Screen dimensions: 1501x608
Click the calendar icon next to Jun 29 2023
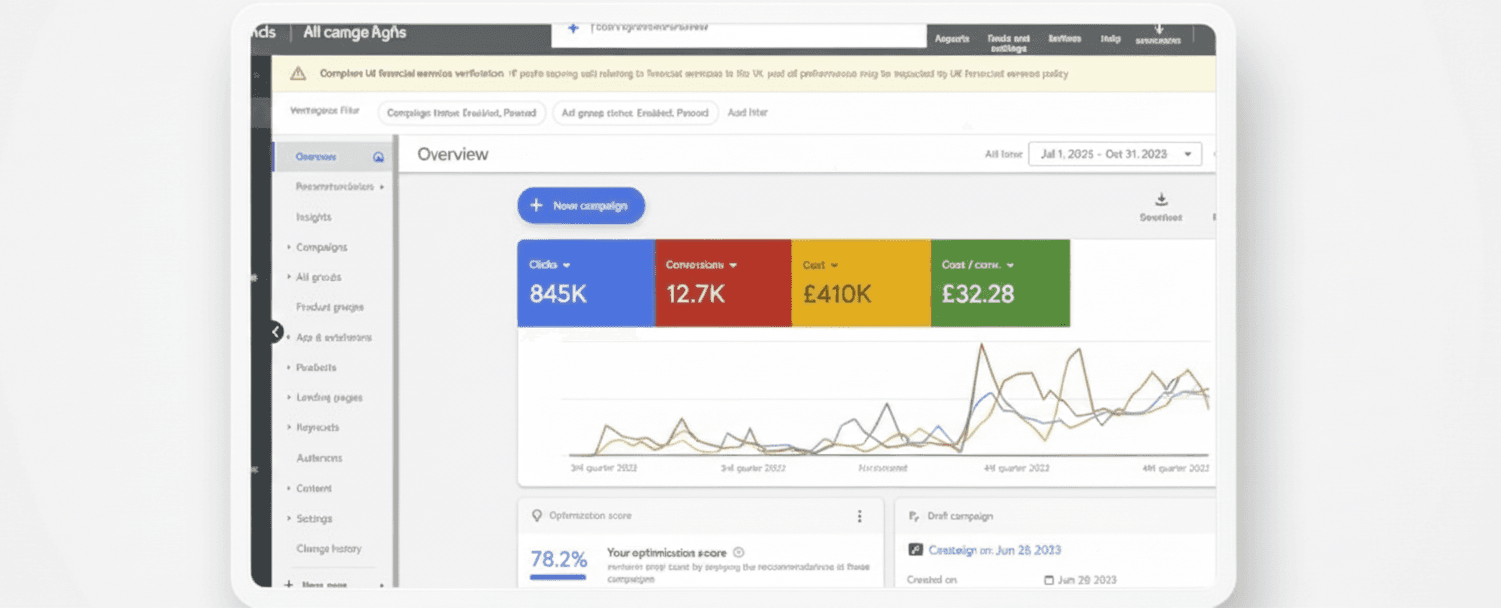tap(1048, 580)
